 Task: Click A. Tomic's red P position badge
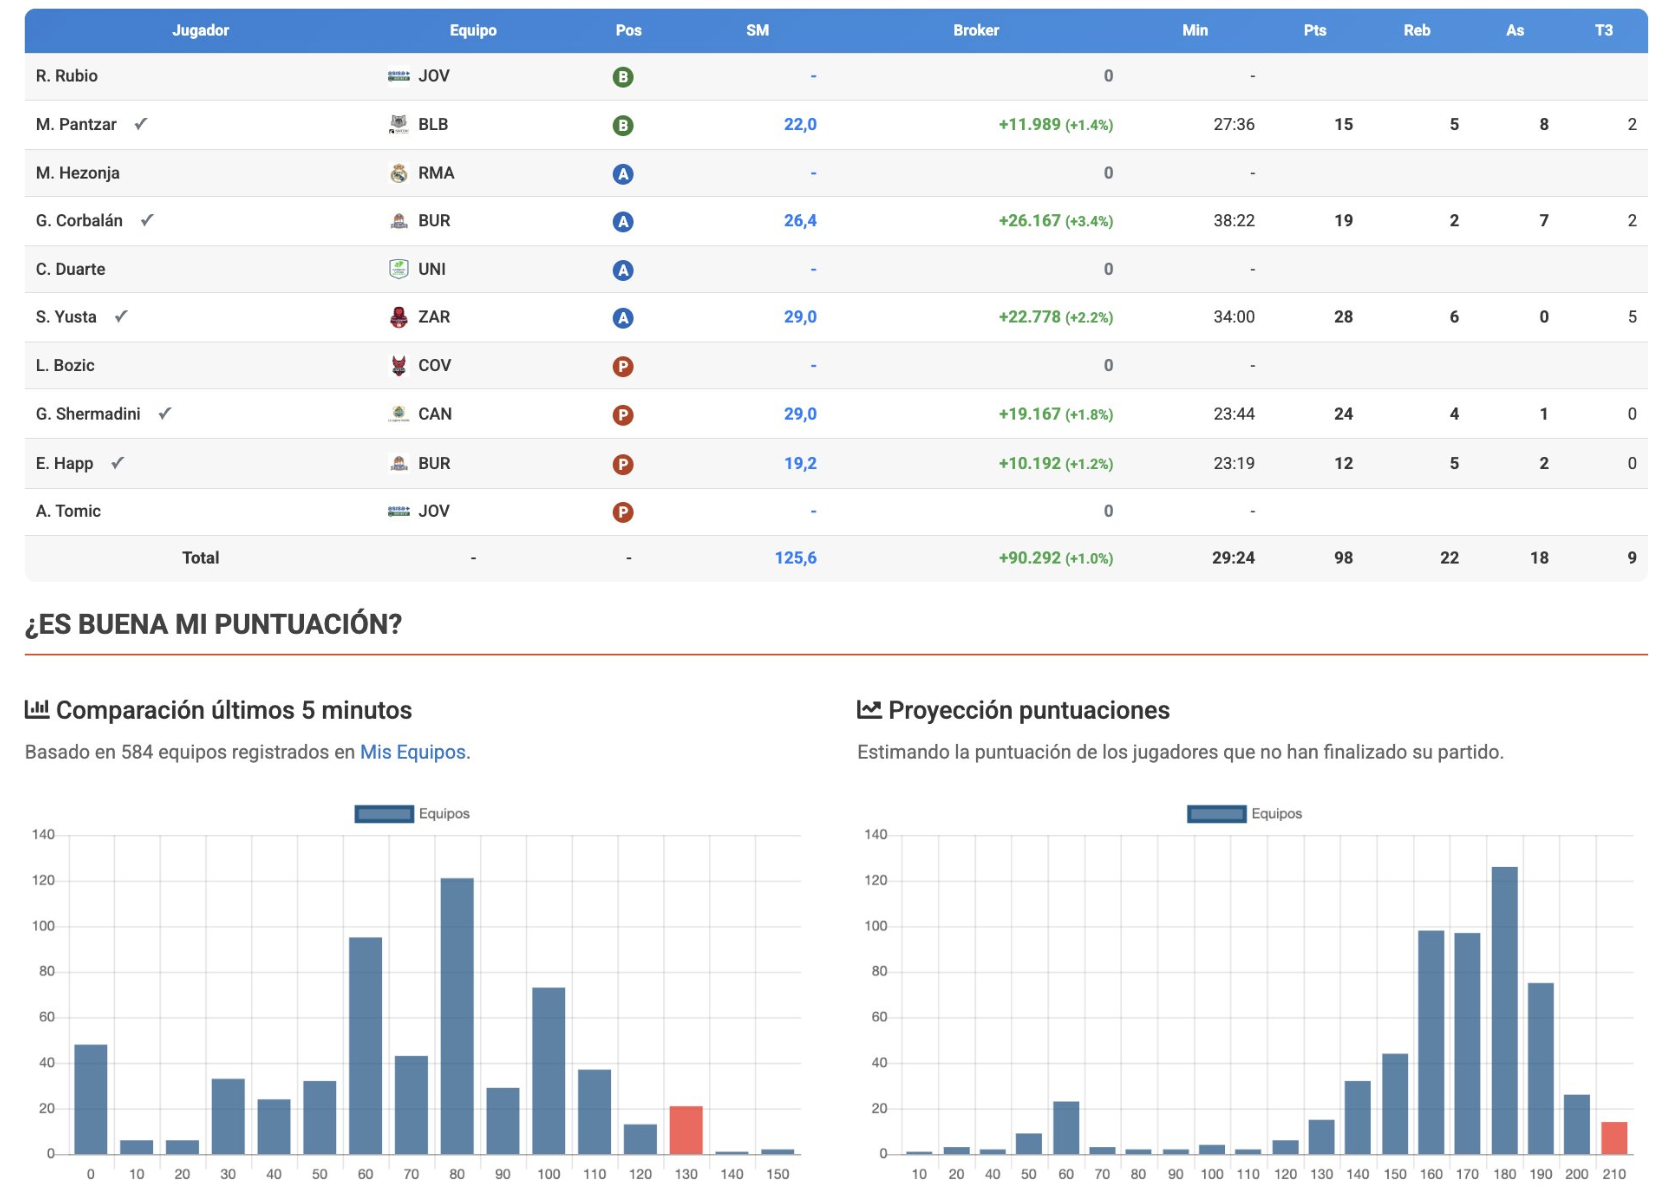tap(622, 512)
